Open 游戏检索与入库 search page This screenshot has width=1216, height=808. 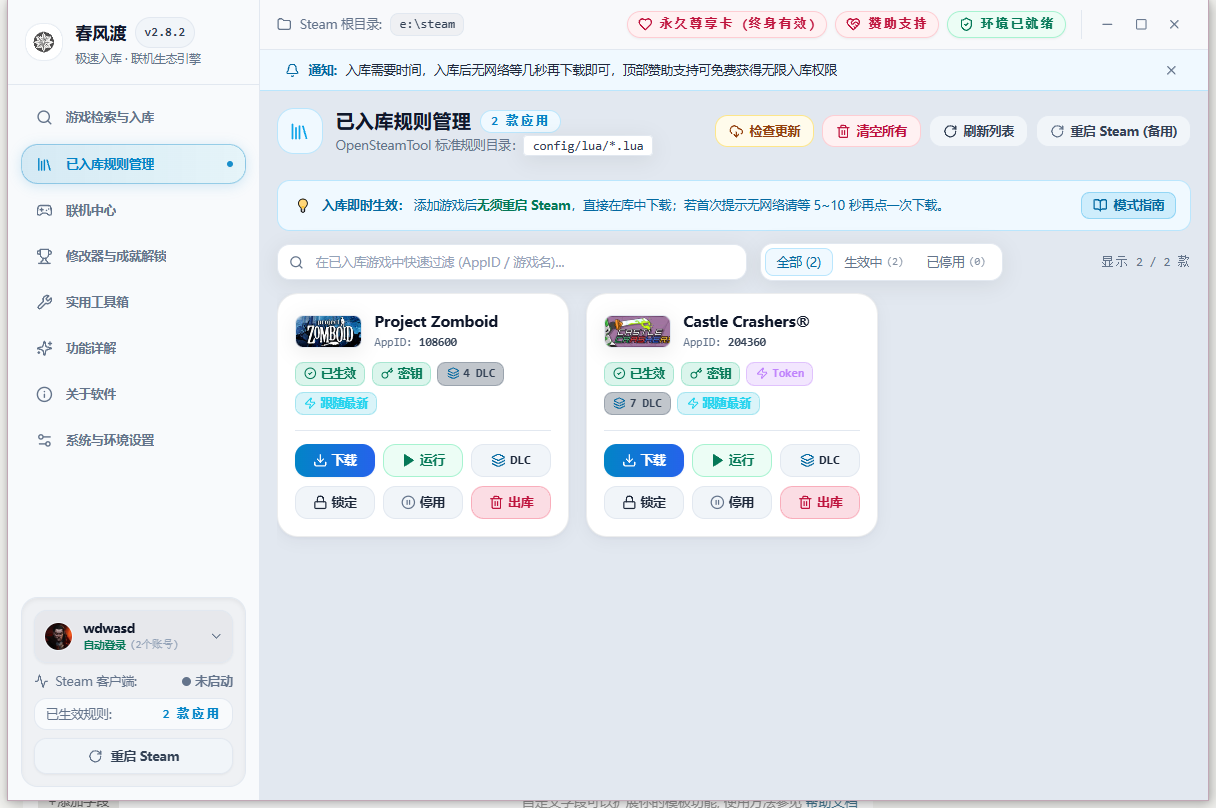pyautogui.click(x=133, y=117)
